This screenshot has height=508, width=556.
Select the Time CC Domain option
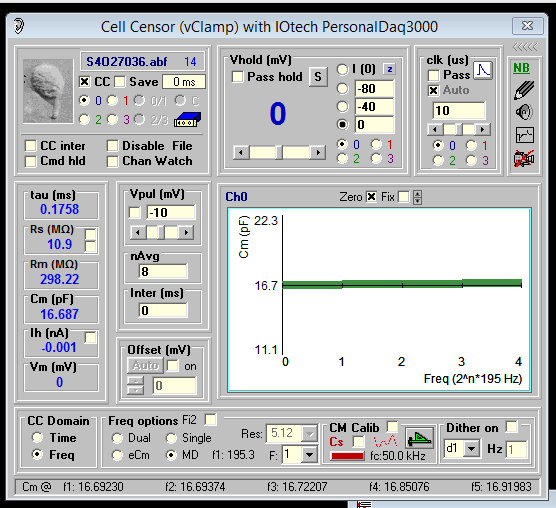(38, 437)
